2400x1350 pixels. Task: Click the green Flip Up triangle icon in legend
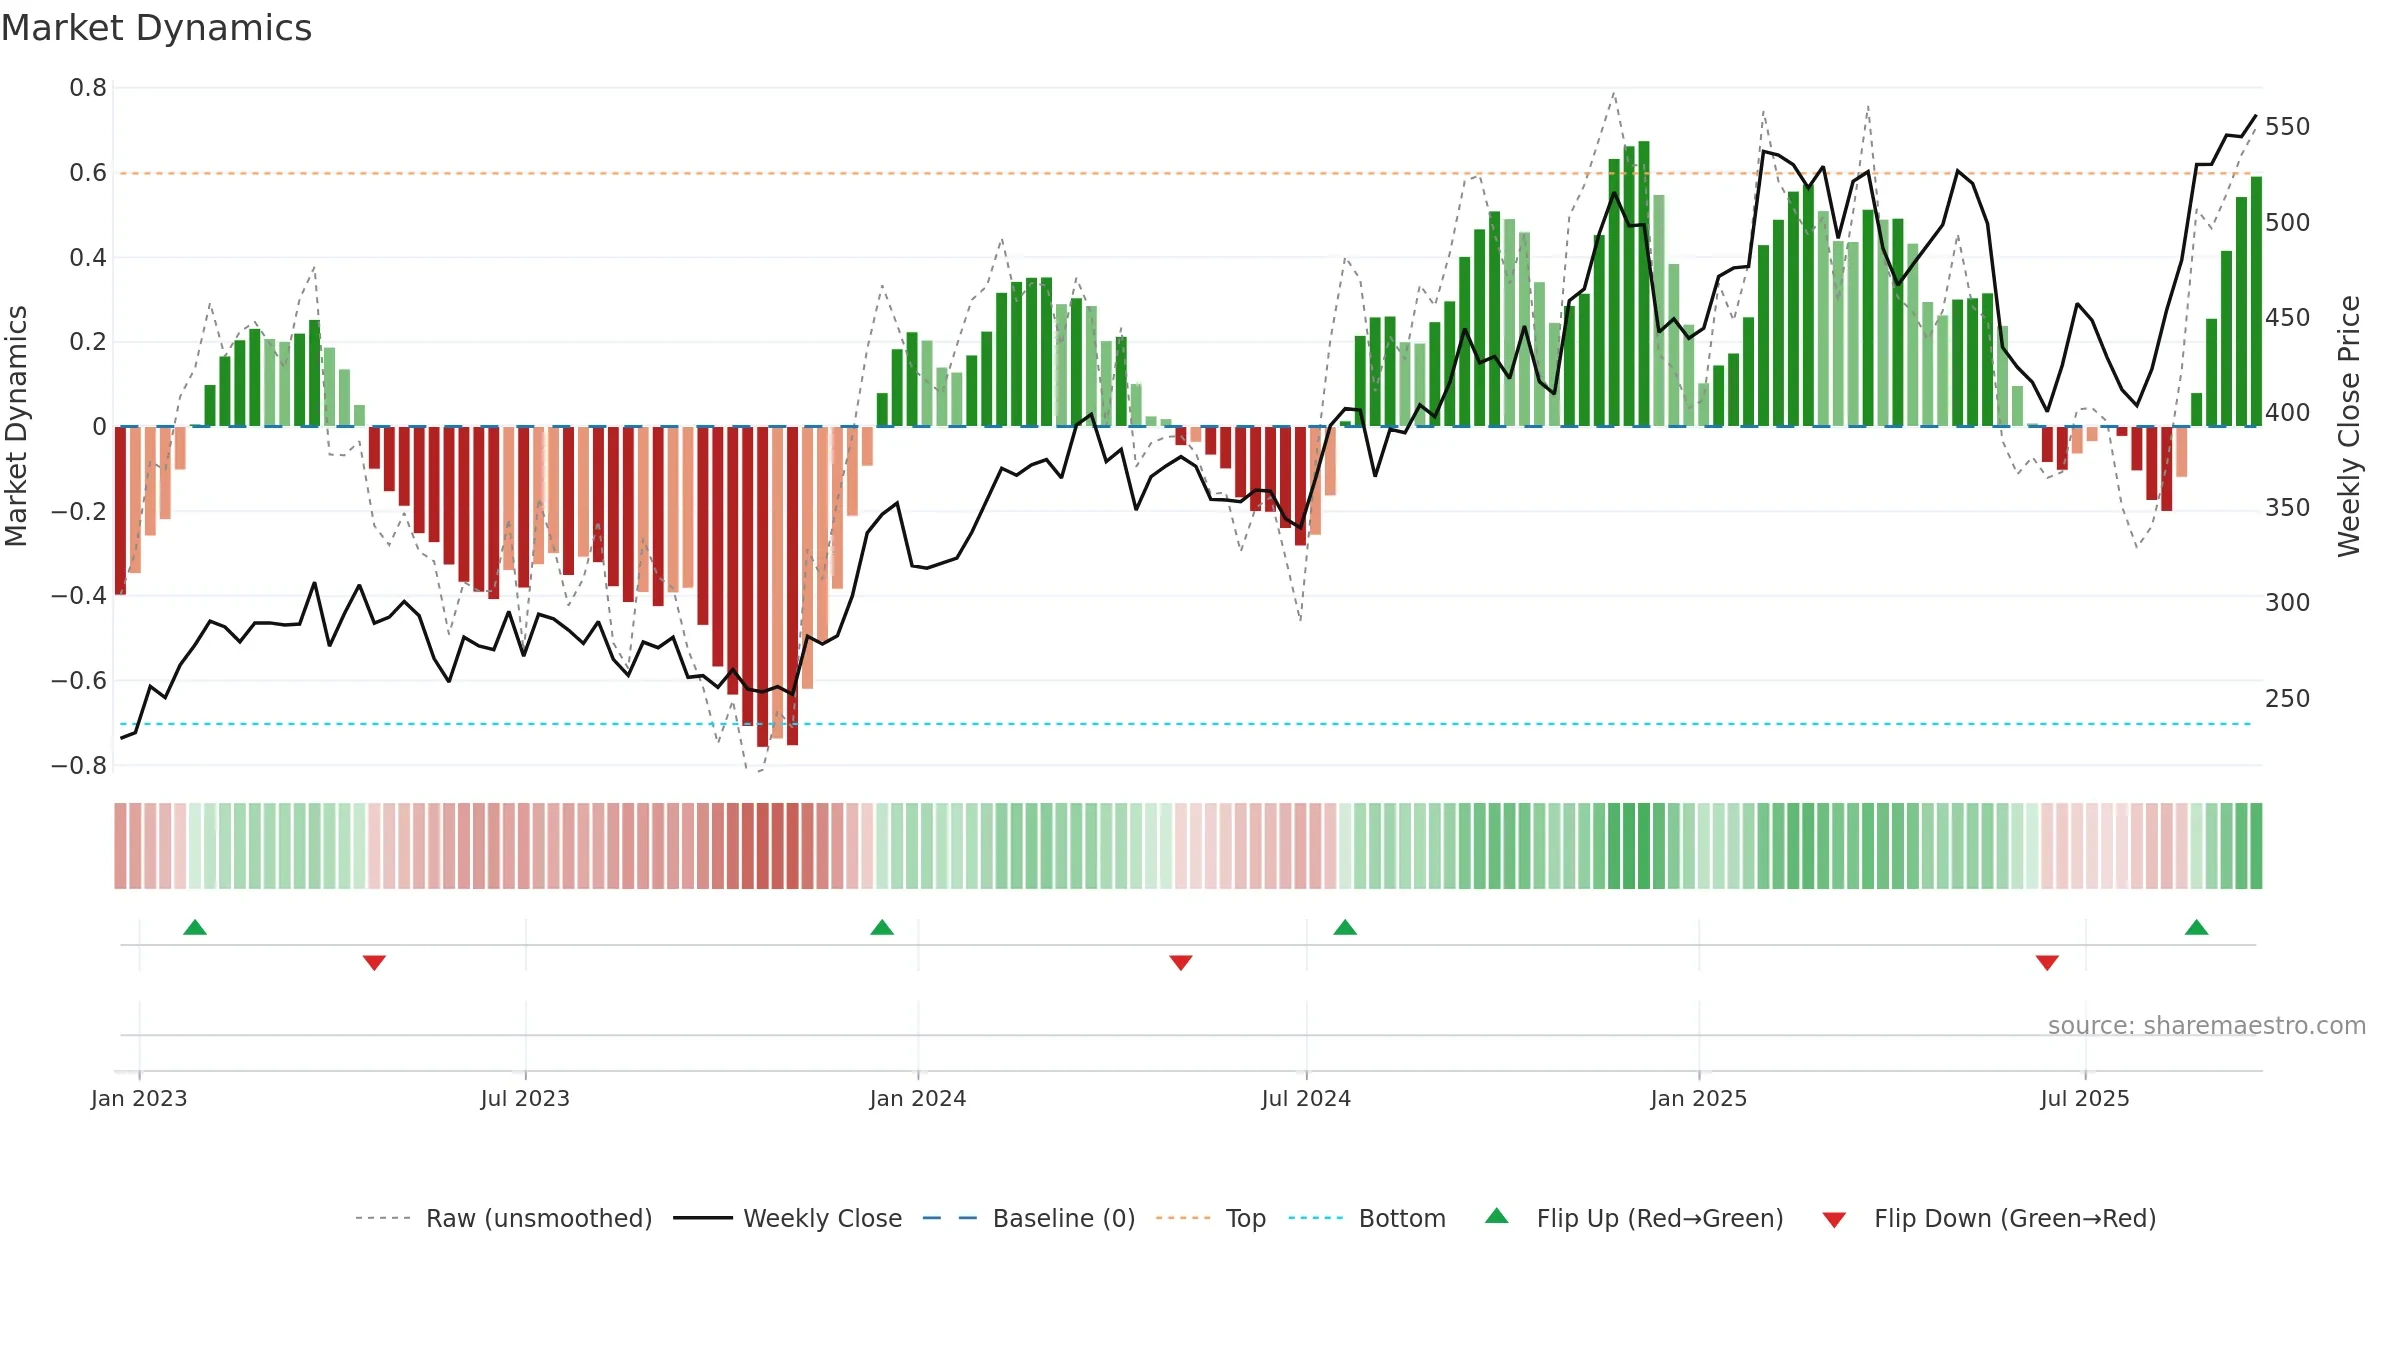point(1497,1216)
